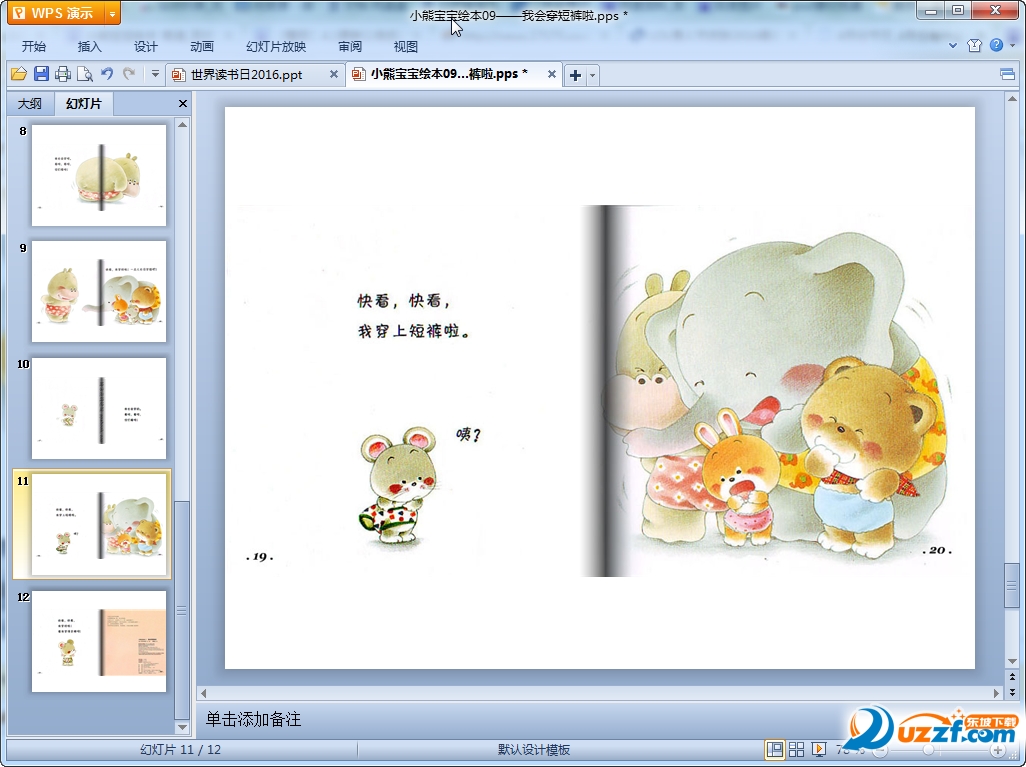The height and width of the screenshot is (767, 1026).
Task: Redo the last undone action
Action: [x=130, y=74]
